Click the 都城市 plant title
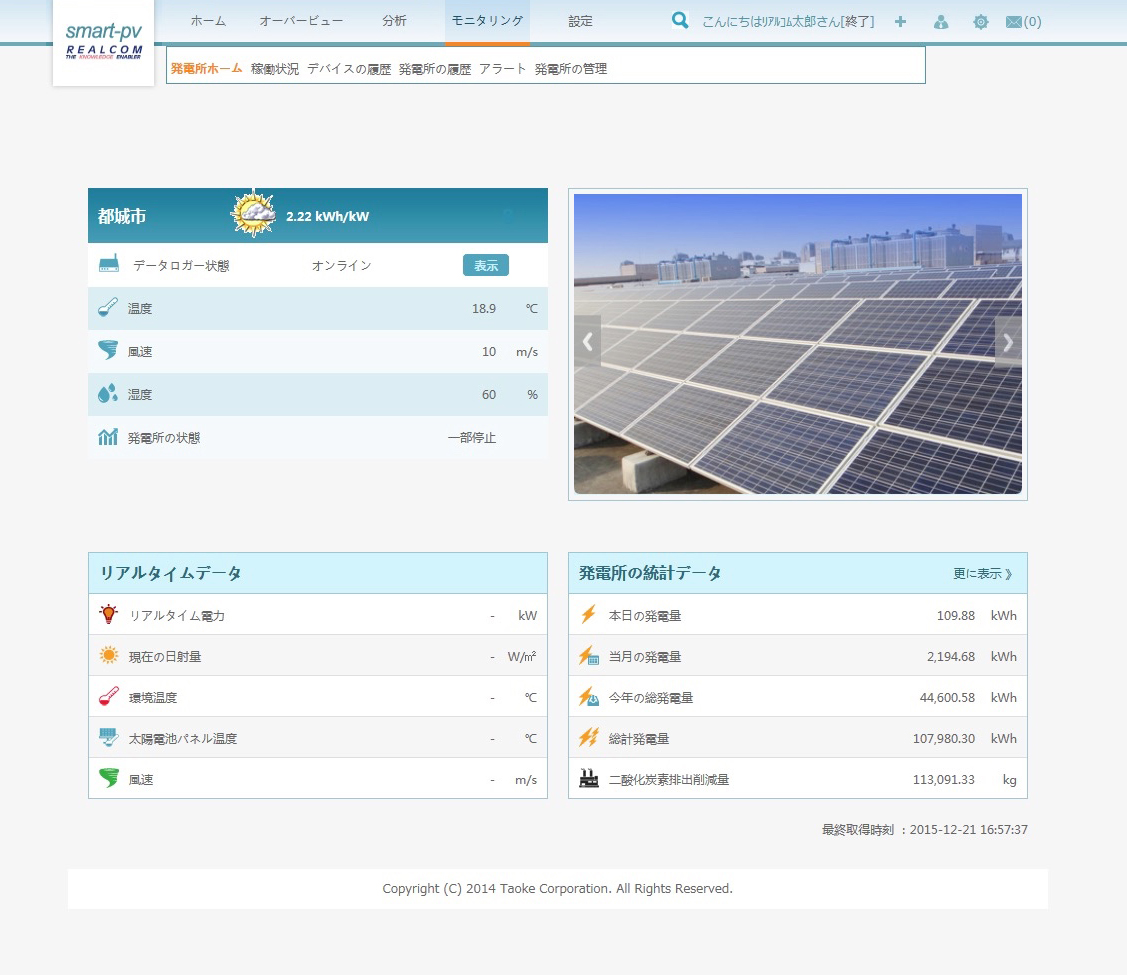The width and height of the screenshot is (1127, 975). [x=122, y=216]
